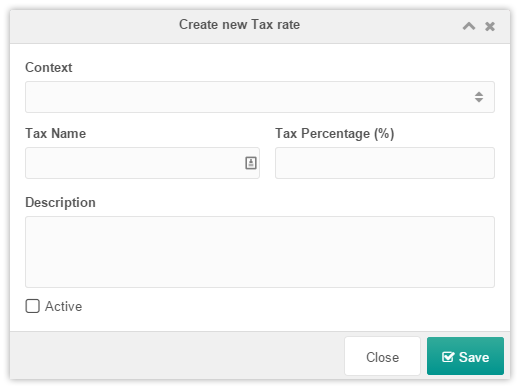Click the Tax Name label
Image resolution: width=520 pixels, height=389 pixels.
click(56, 133)
